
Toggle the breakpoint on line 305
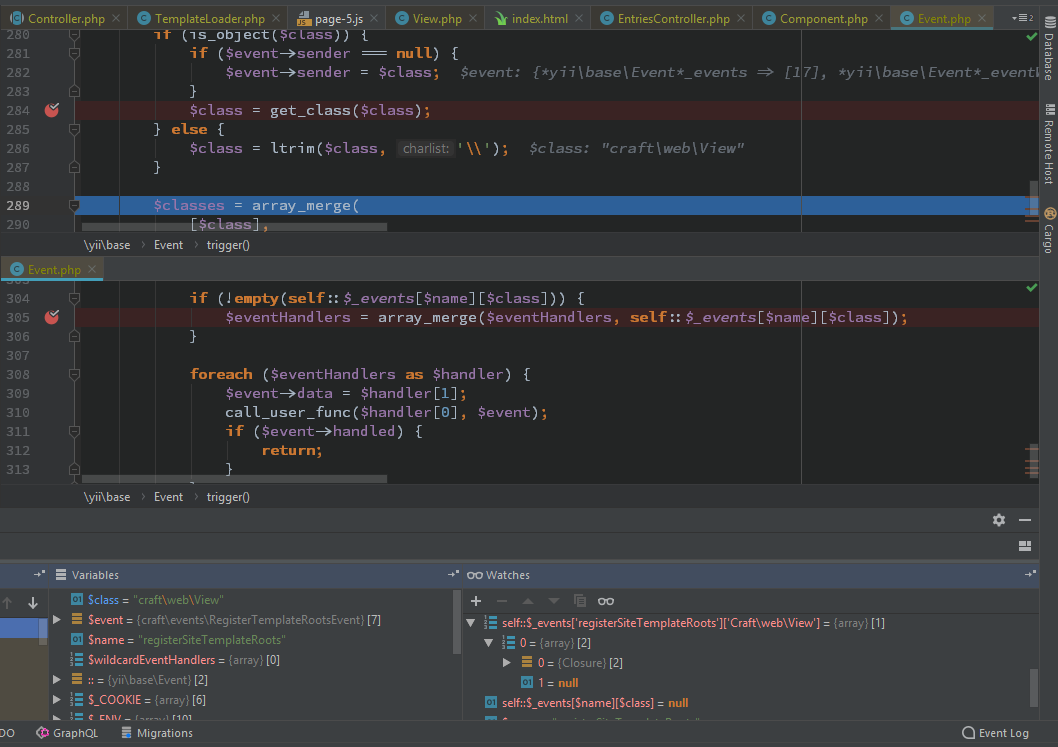coord(51,316)
